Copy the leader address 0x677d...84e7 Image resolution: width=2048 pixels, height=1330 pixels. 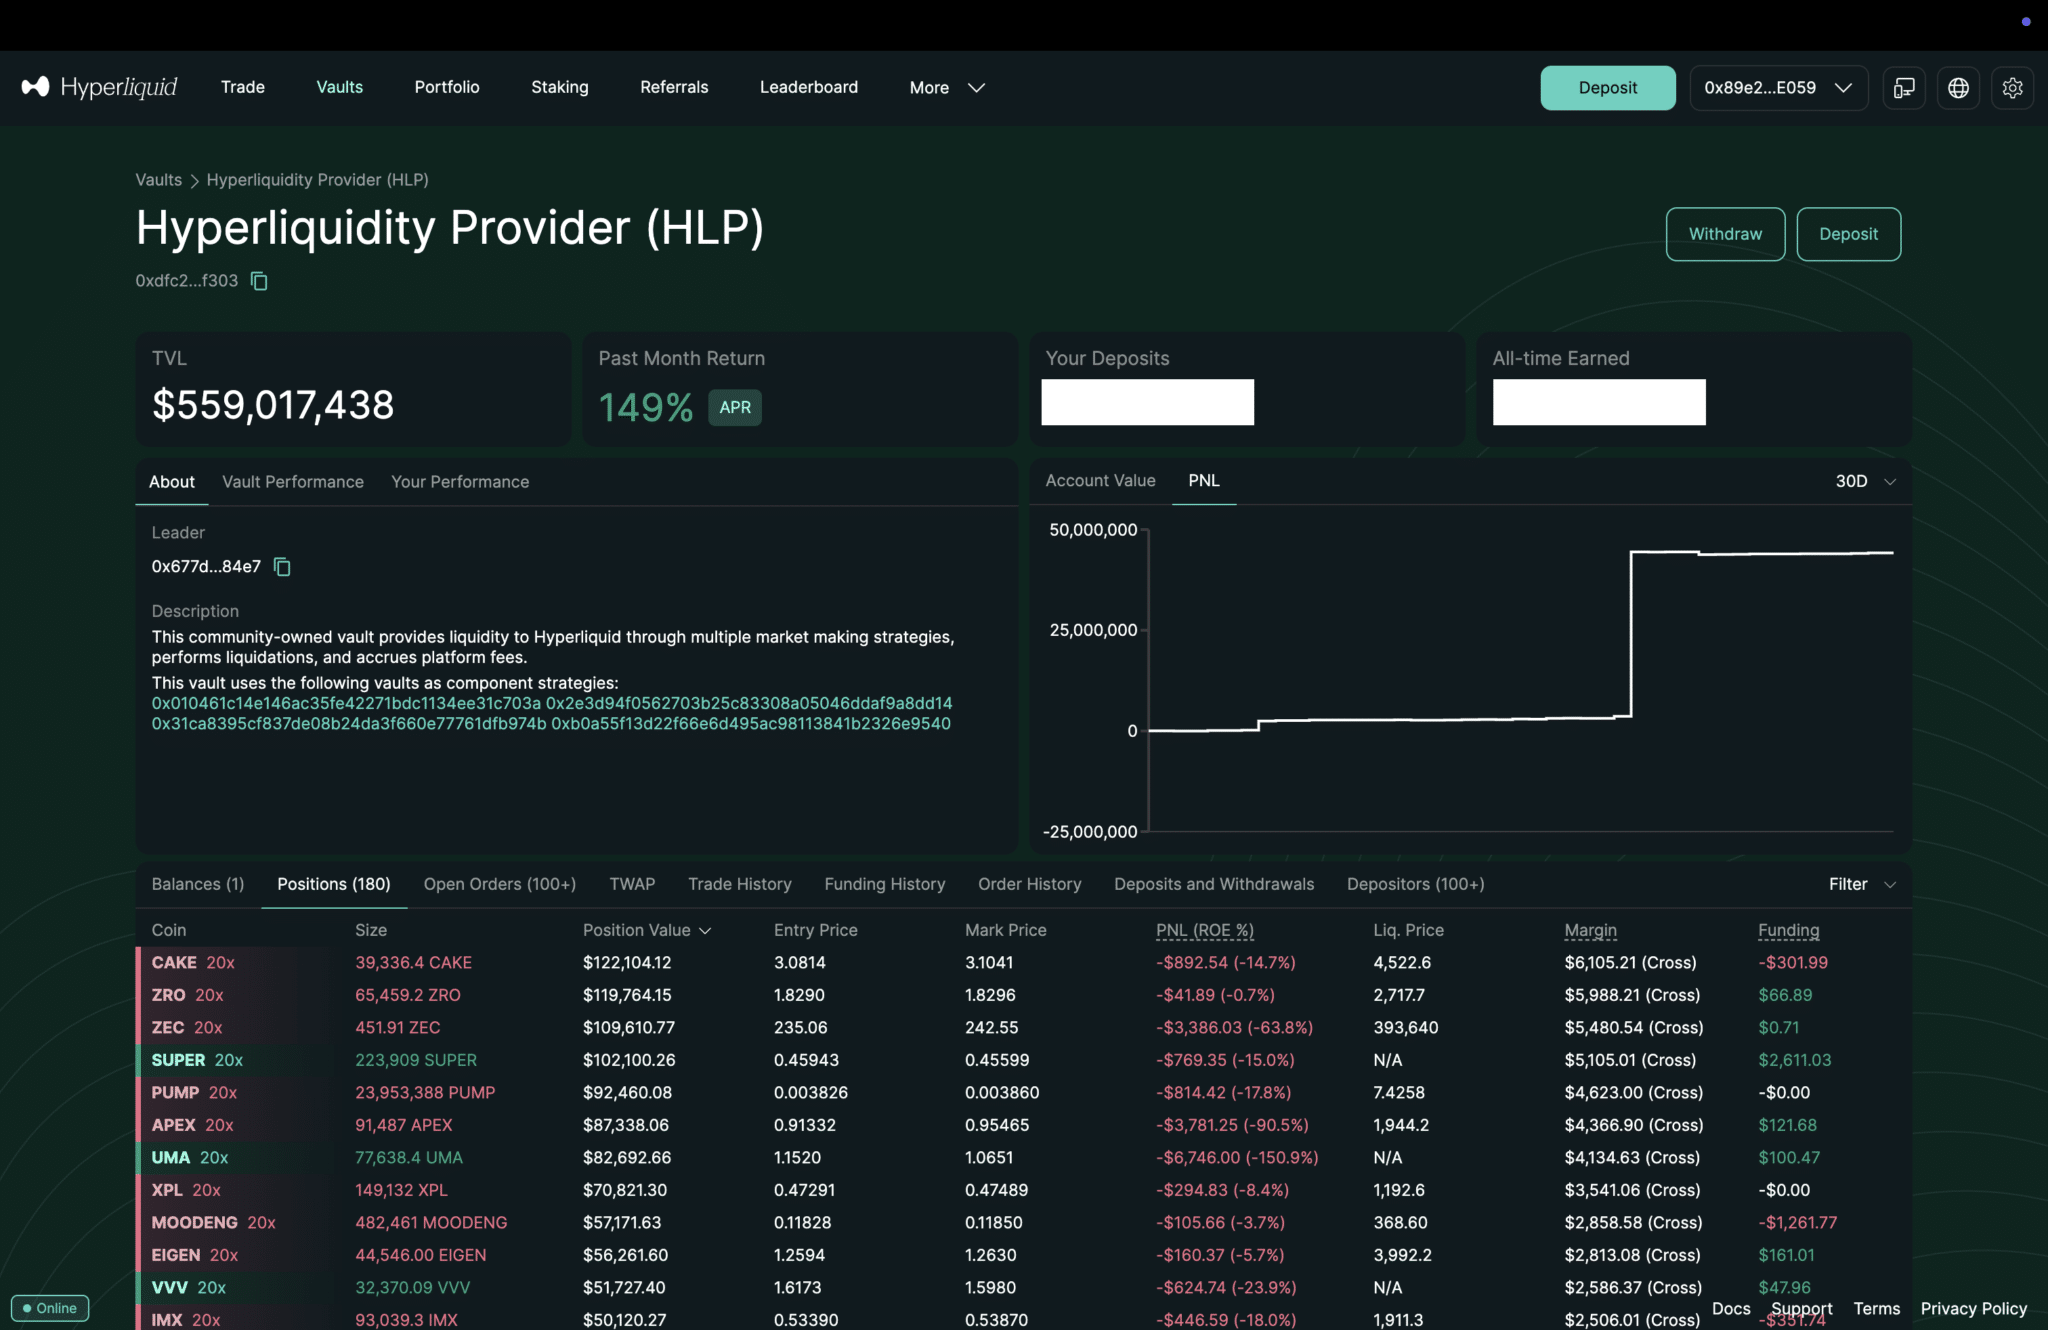click(282, 567)
